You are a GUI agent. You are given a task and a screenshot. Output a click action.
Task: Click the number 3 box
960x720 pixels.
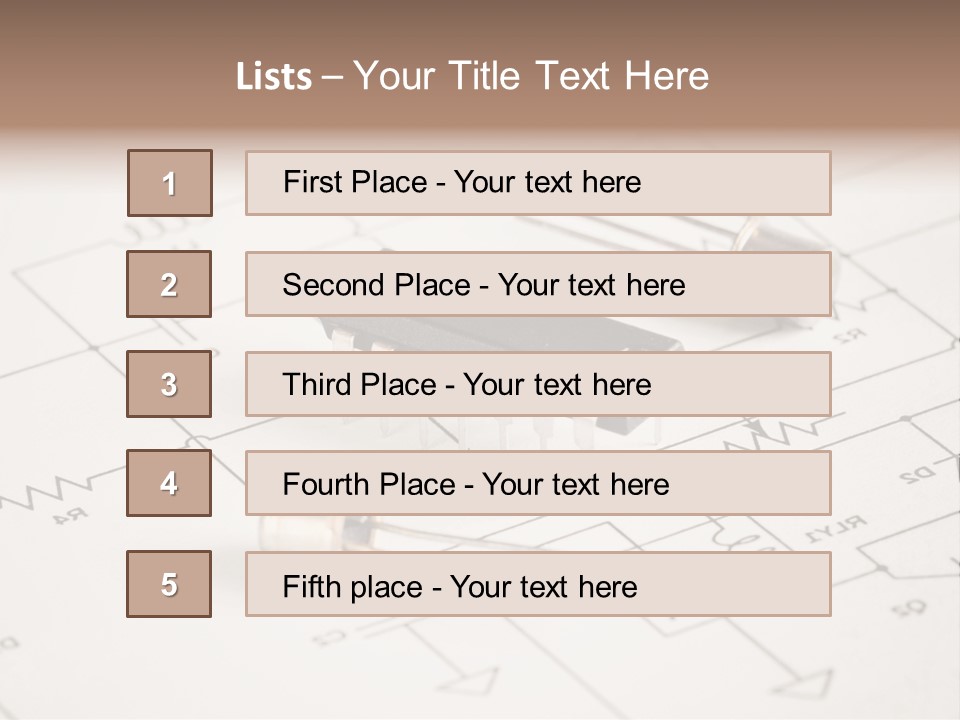pyautogui.click(x=169, y=384)
